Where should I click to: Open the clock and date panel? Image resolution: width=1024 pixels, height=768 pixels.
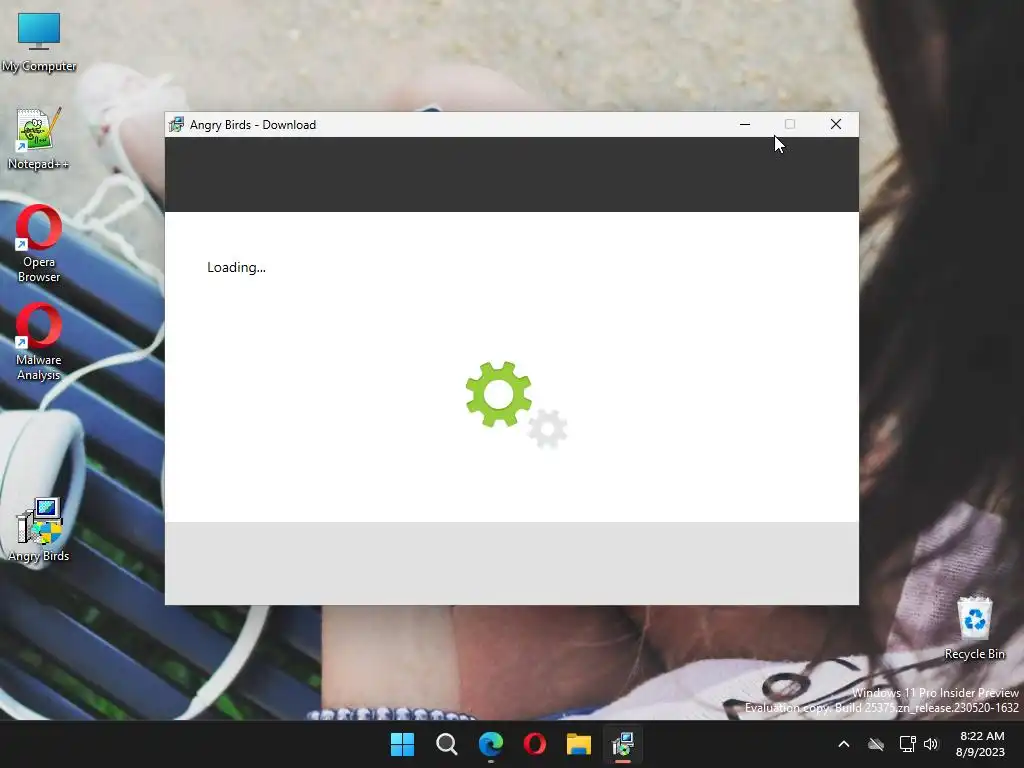point(981,744)
